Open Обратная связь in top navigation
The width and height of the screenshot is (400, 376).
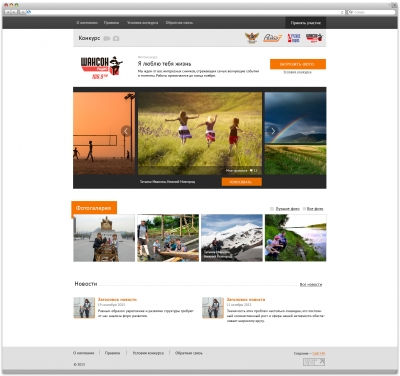tap(179, 23)
